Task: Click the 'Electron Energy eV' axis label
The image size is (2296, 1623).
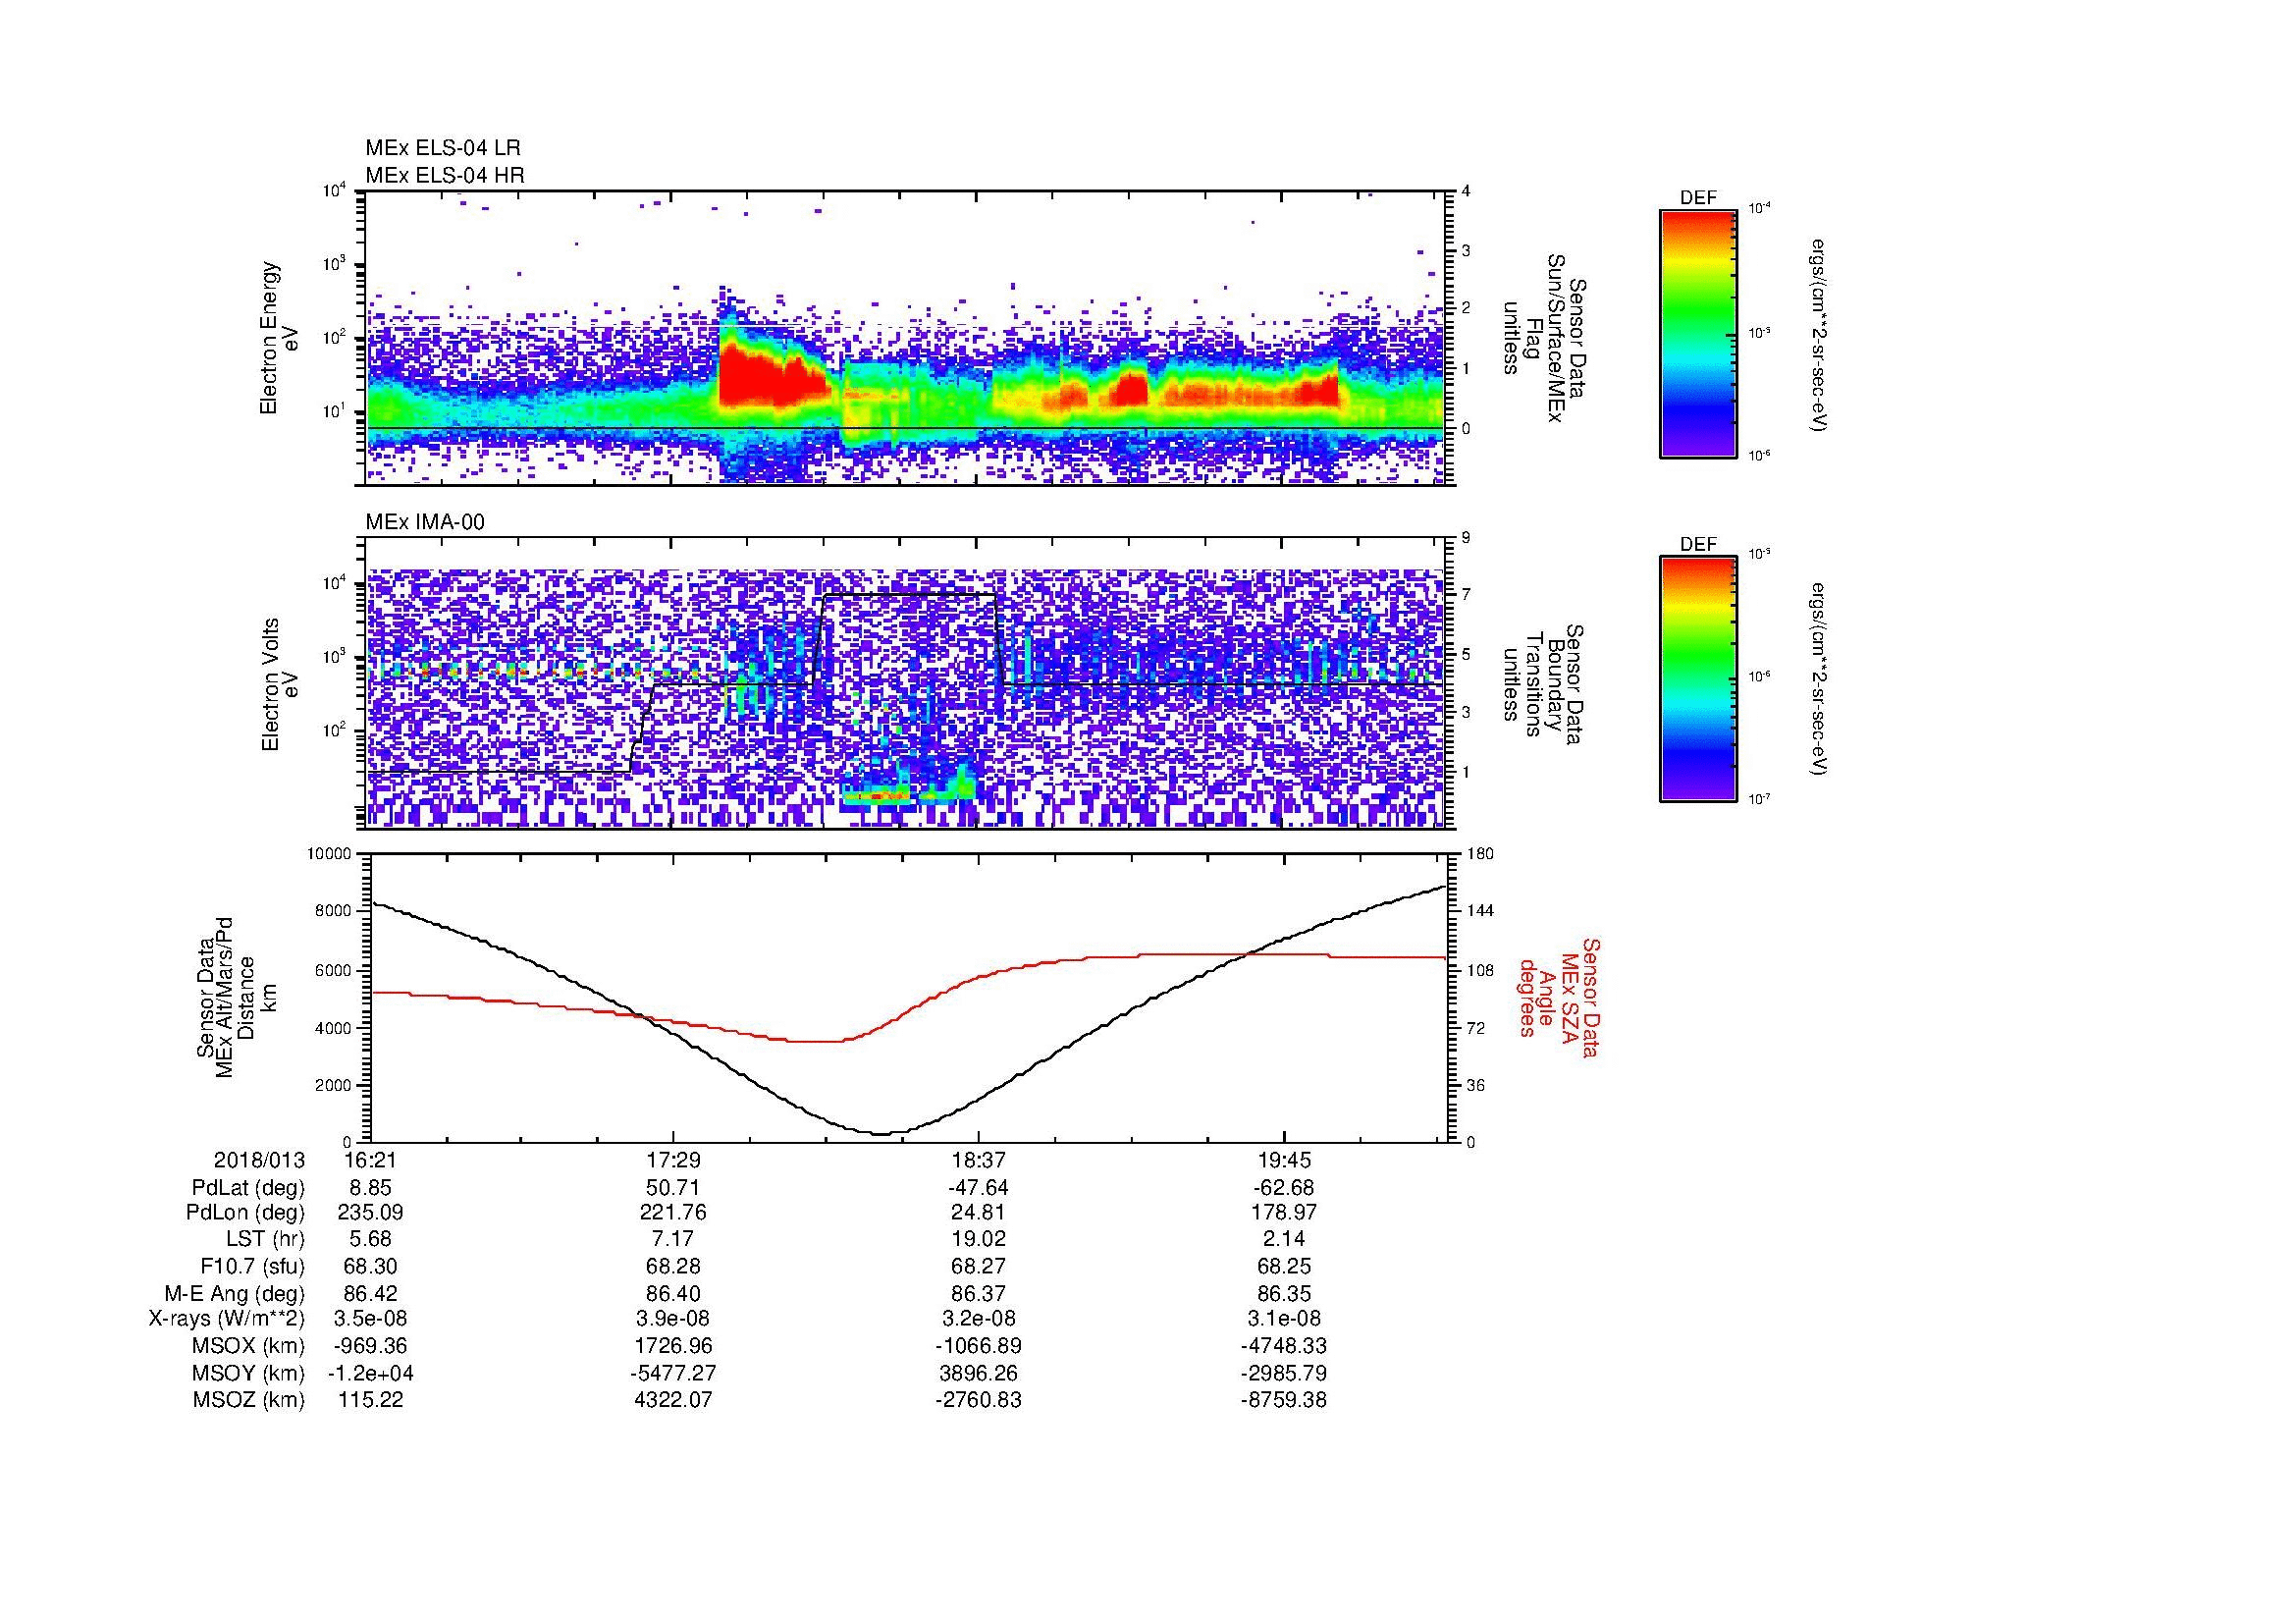Action: tap(278, 338)
